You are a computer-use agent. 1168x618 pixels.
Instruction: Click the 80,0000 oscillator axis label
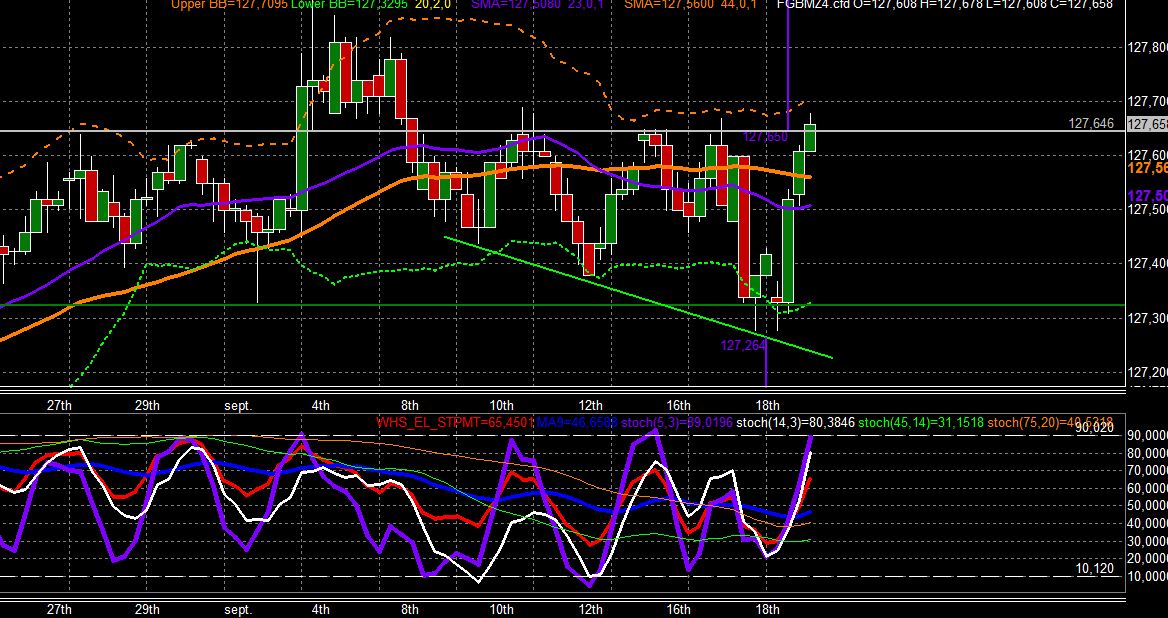(1148, 453)
